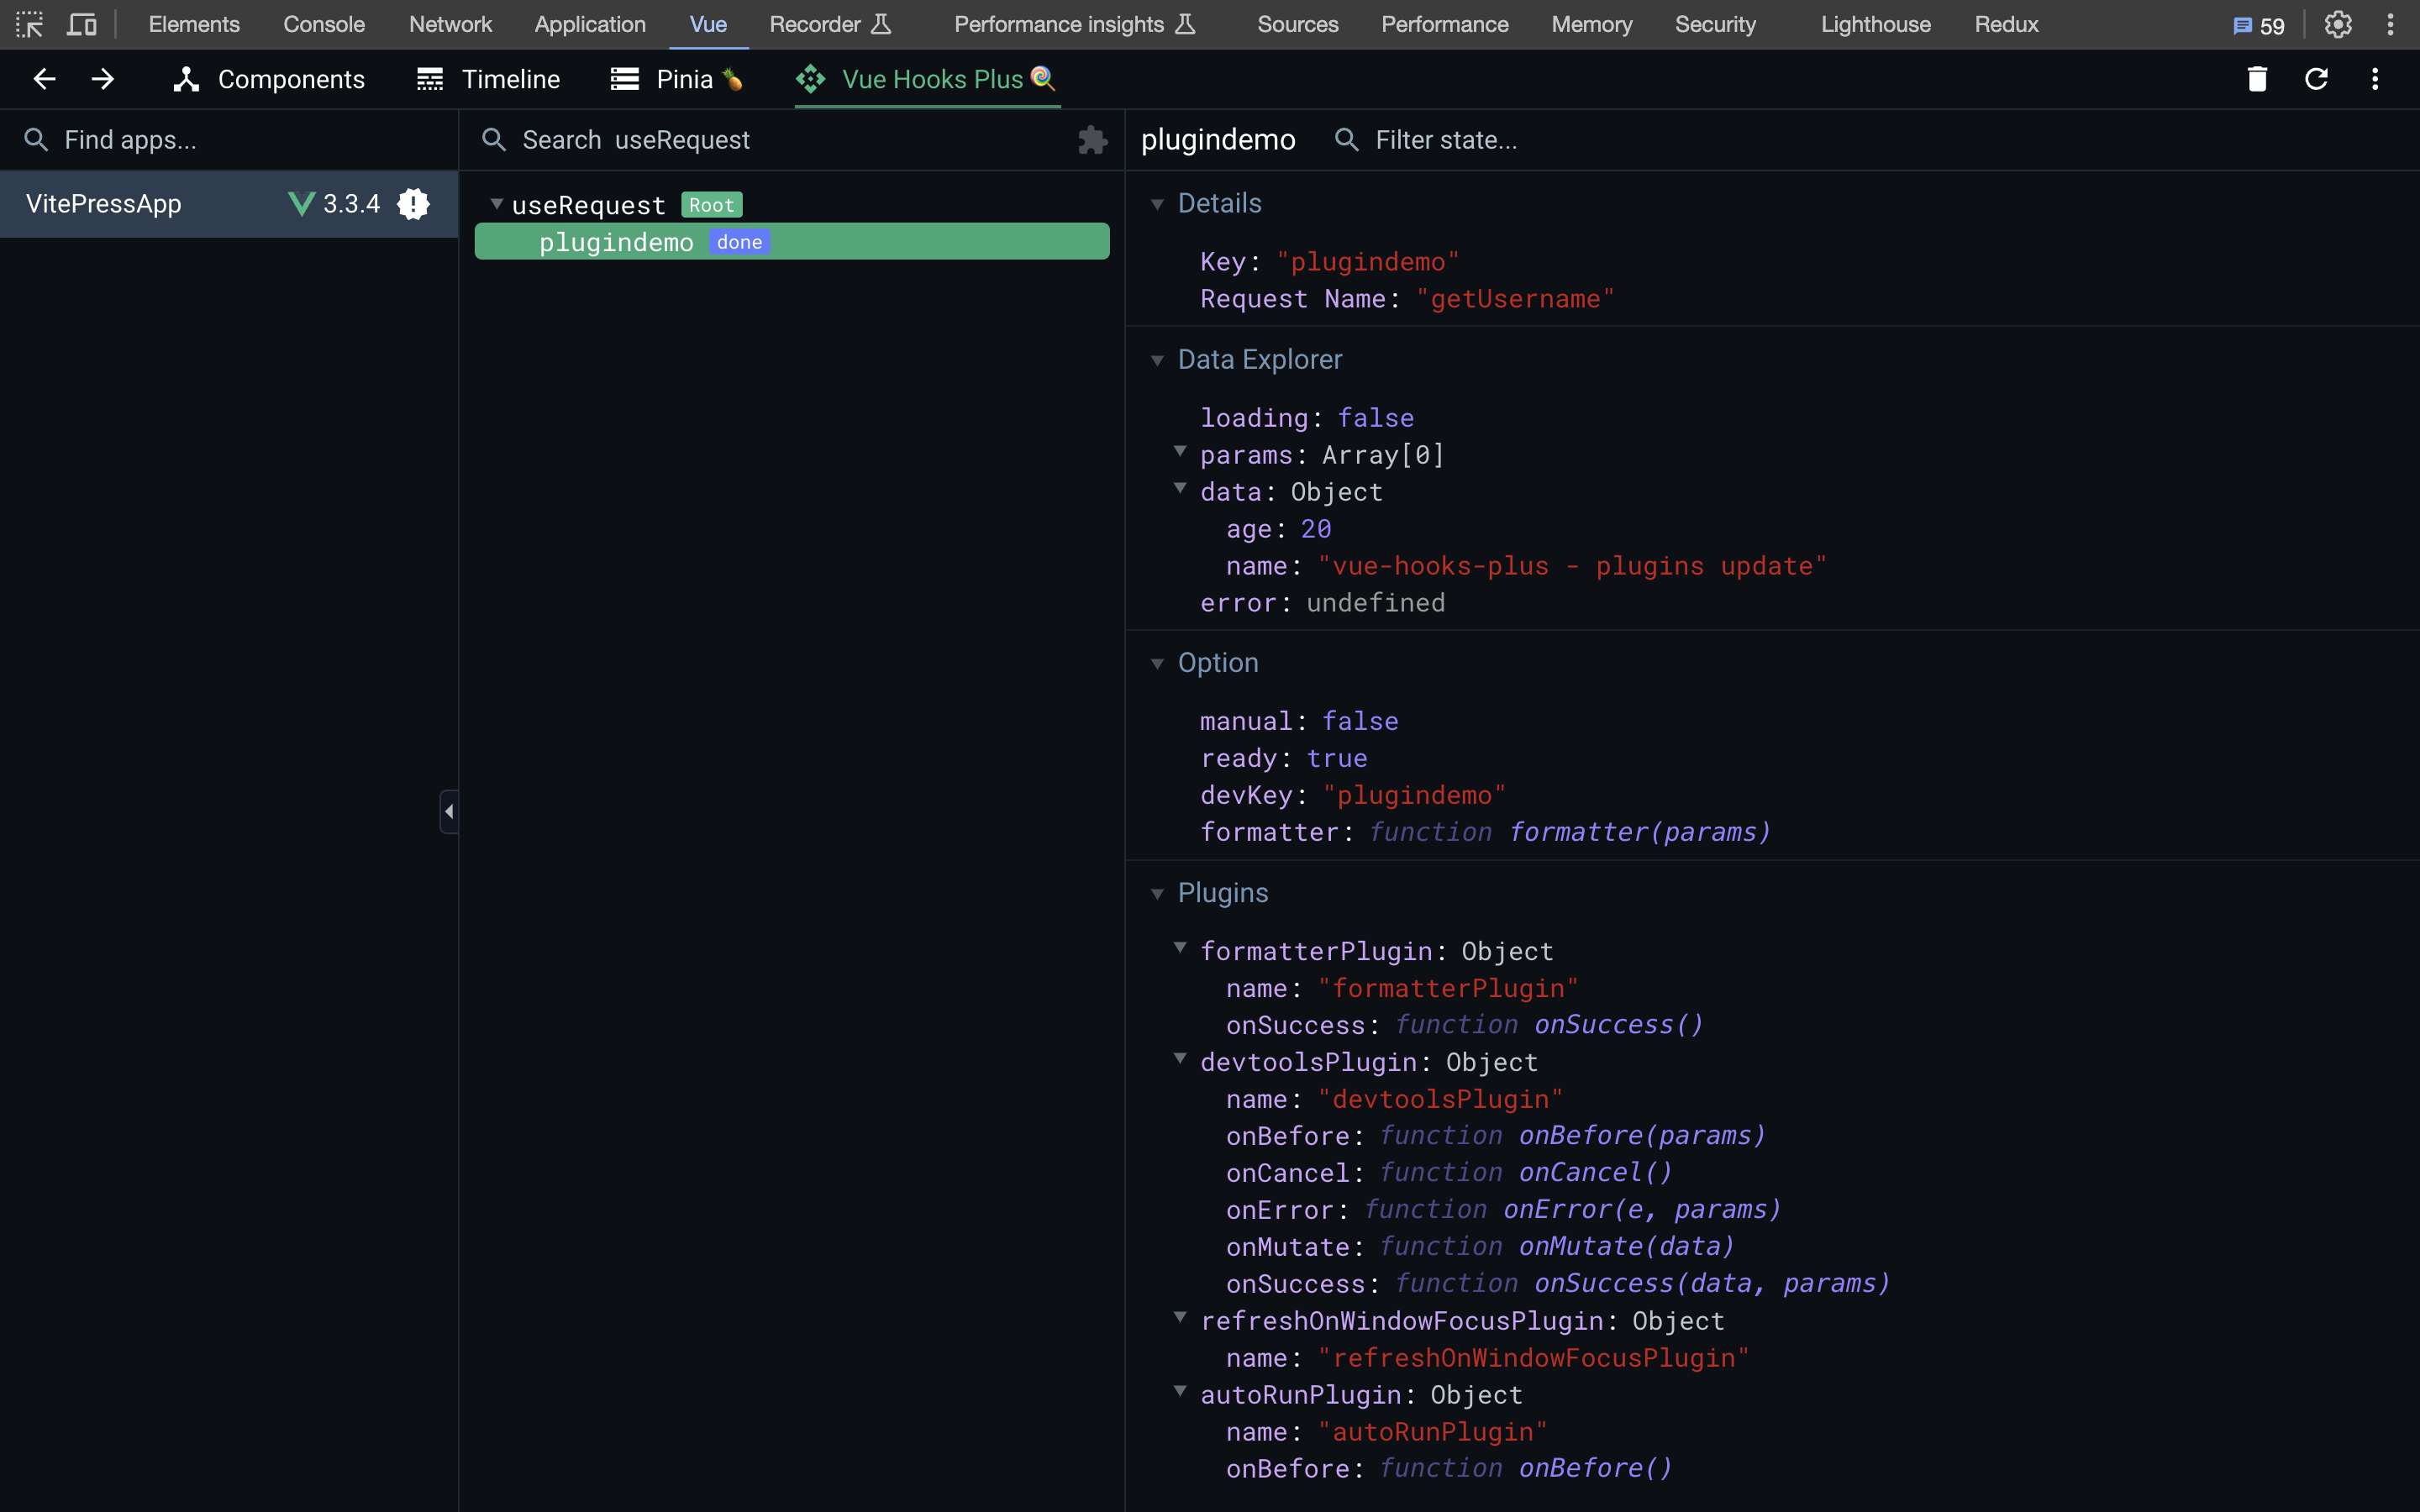Collapse the autoRunPlugin object
Image resolution: width=2420 pixels, height=1512 pixels.
pyautogui.click(x=1180, y=1391)
